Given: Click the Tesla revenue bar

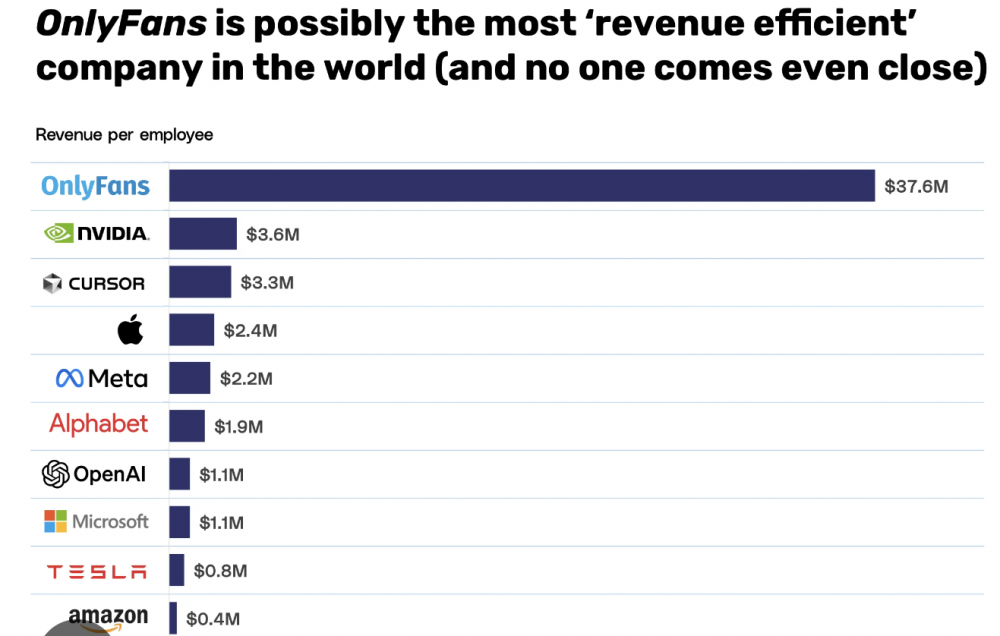Looking at the screenshot, I should [x=176, y=570].
